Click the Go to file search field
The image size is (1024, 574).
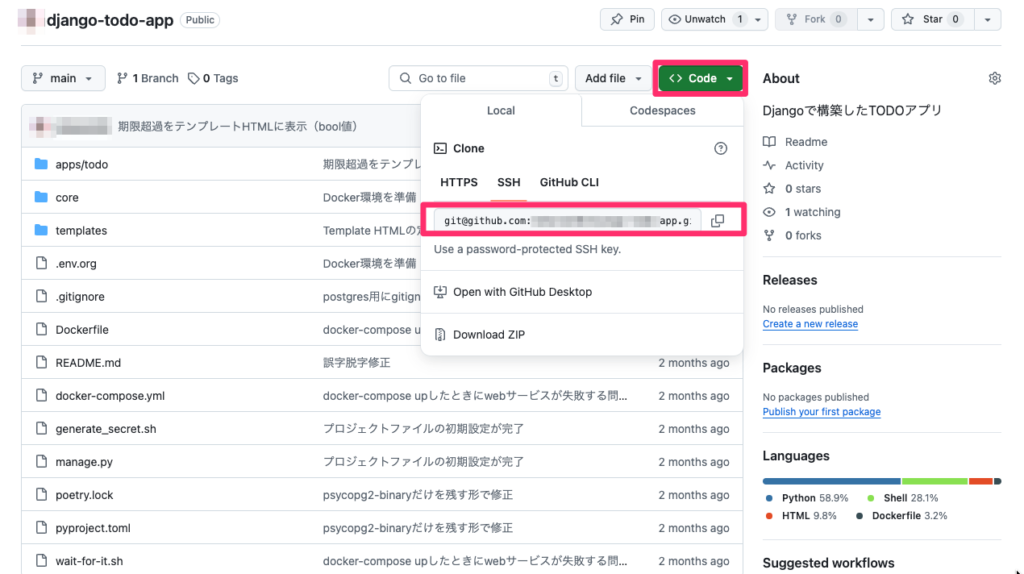tap(478, 78)
